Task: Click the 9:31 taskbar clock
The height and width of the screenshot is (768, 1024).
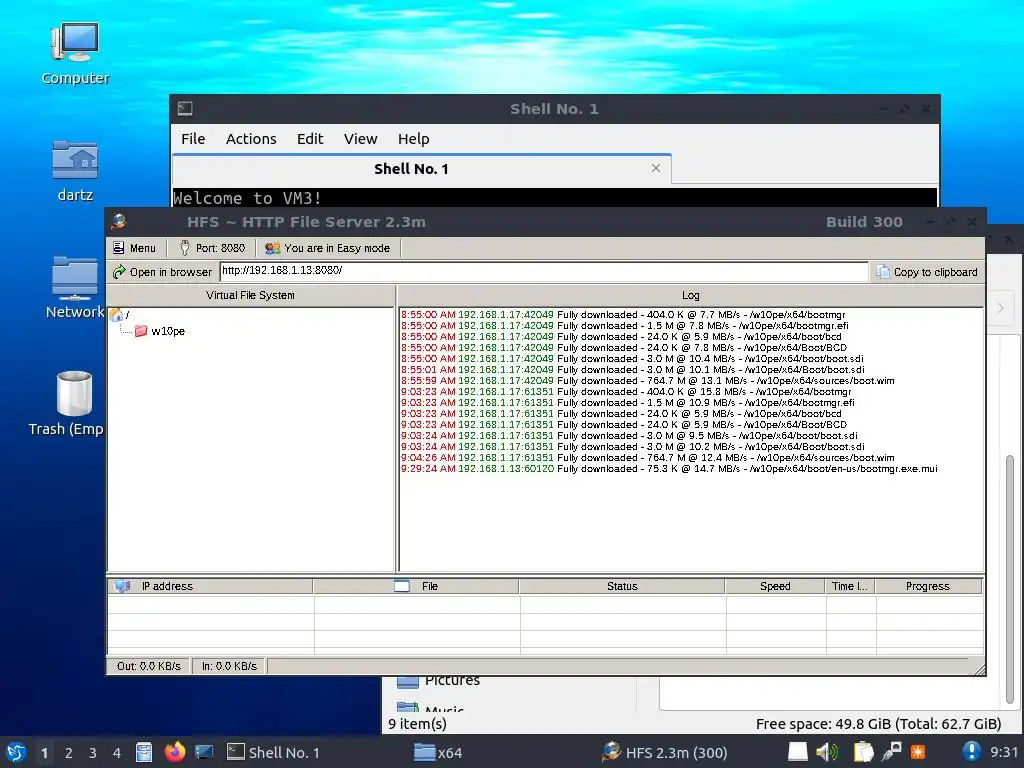Action: coord(1004,752)
